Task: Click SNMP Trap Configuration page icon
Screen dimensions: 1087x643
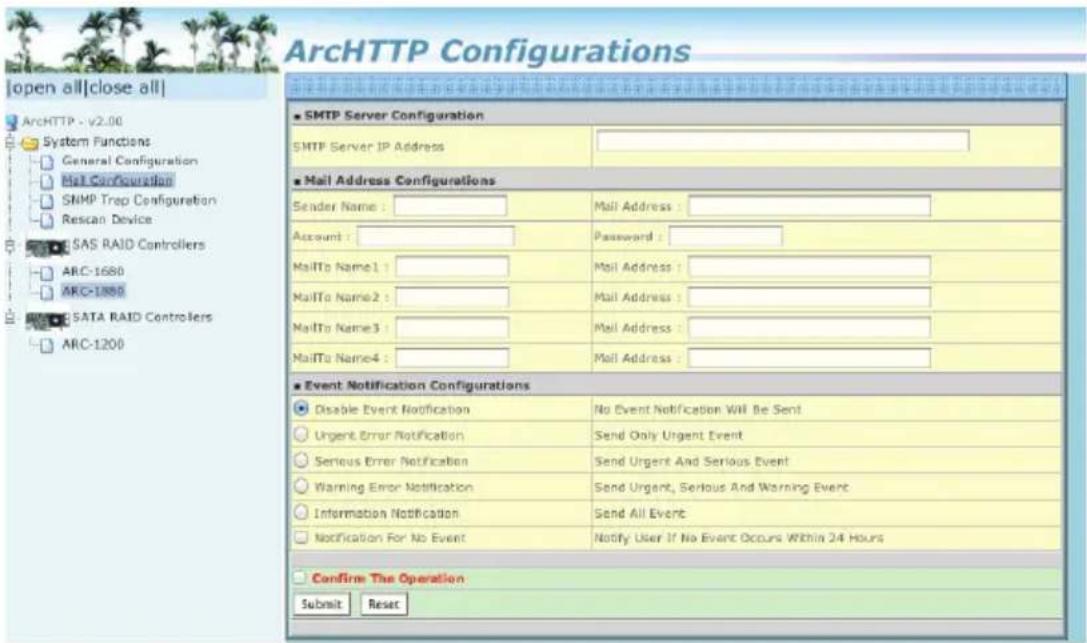Action: point(46,201)
